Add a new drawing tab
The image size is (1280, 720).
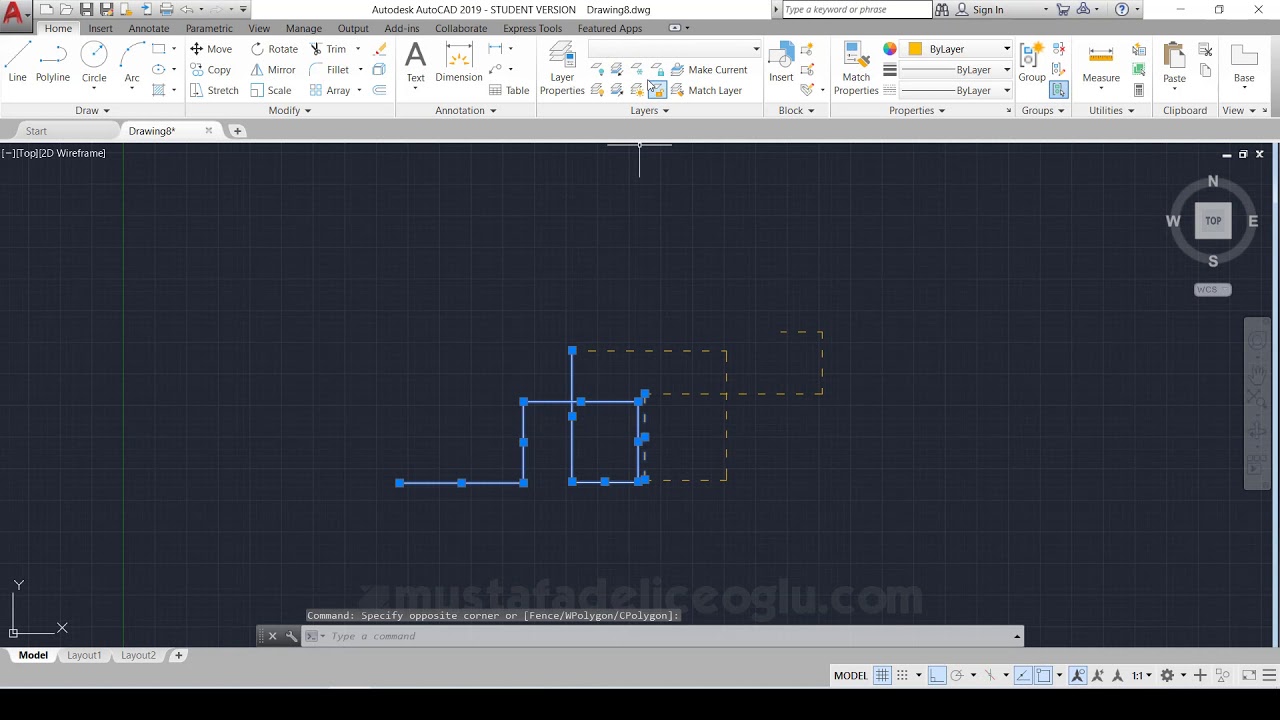237,131
